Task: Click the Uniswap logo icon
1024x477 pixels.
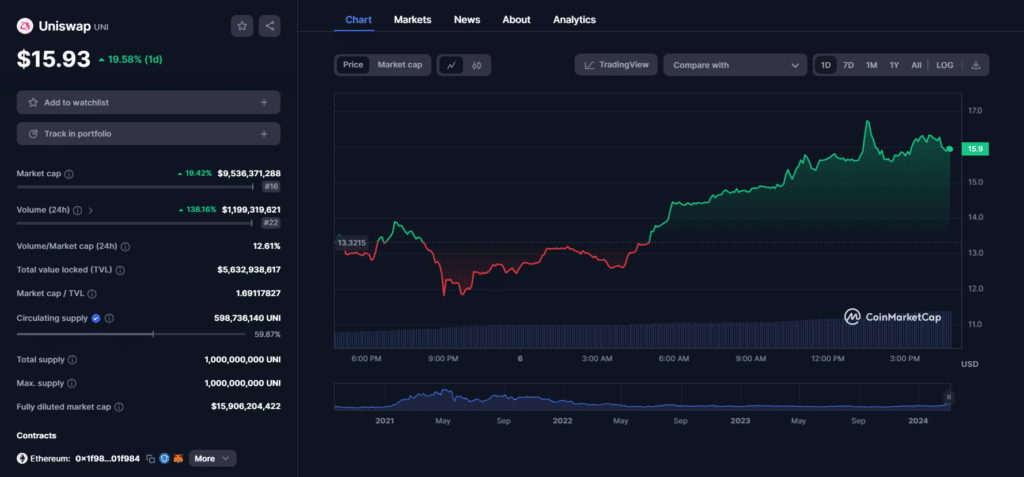Action: pyautogui.click(x=25, y=26)
